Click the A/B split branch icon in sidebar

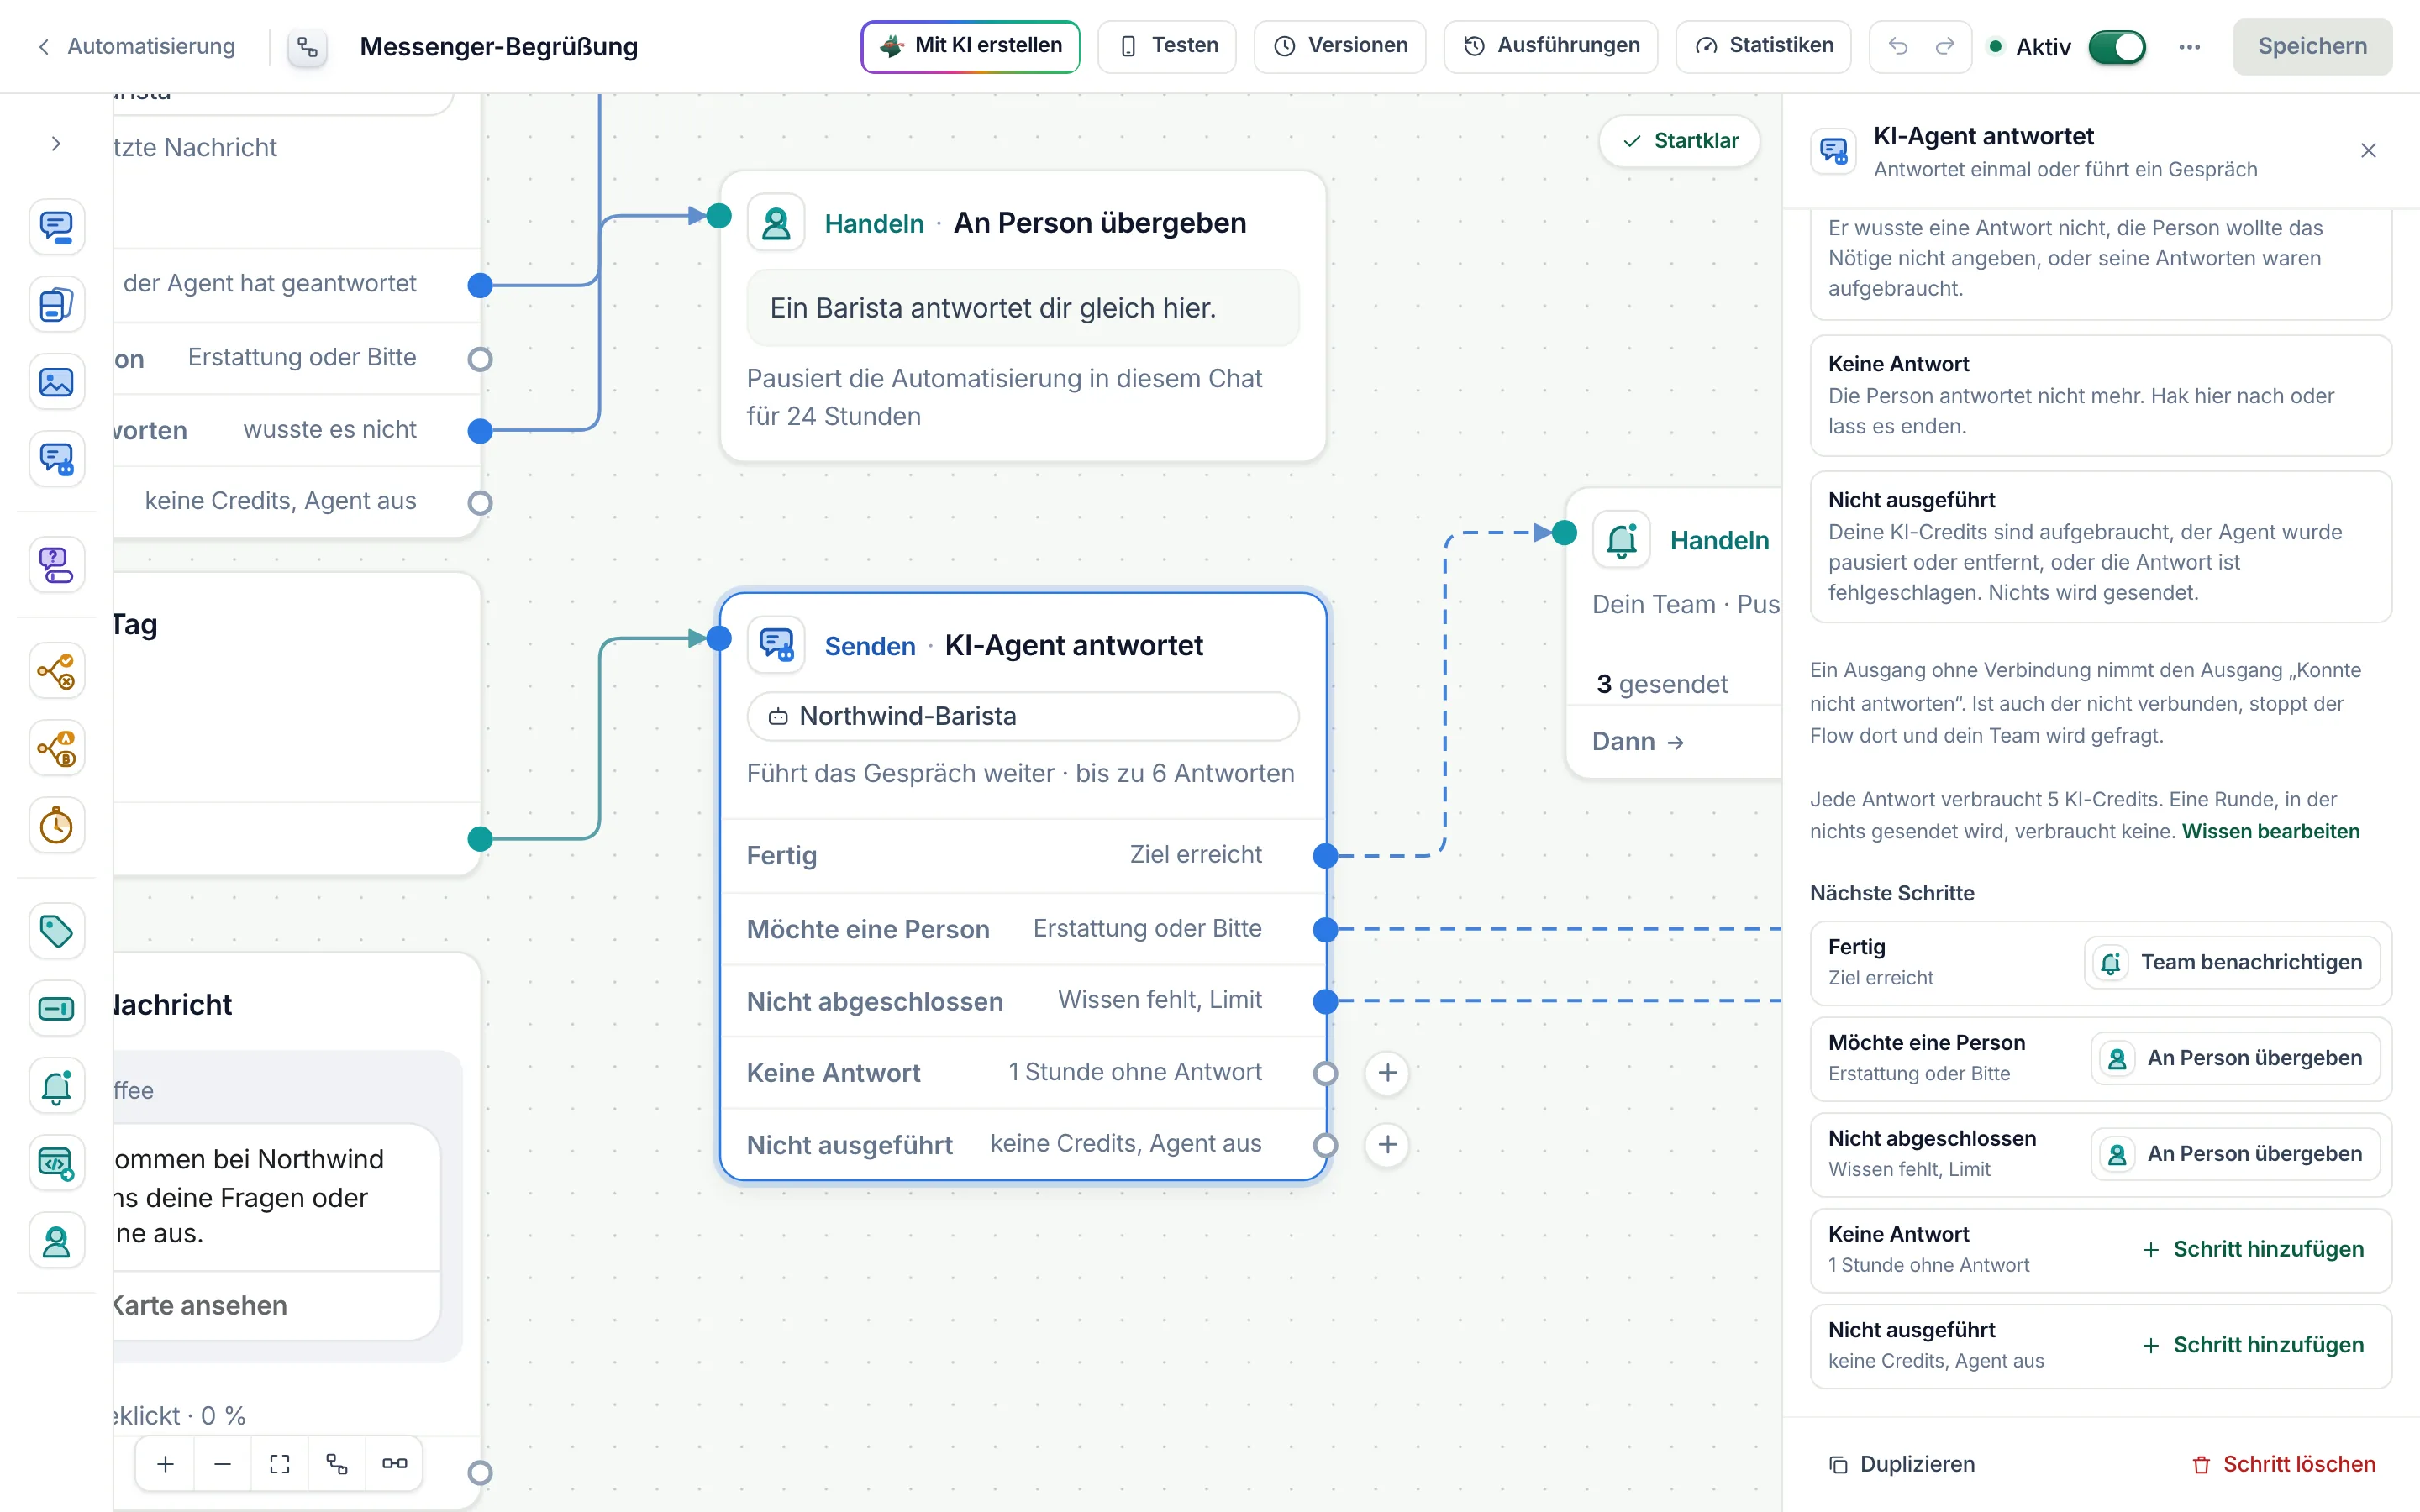(x=56, y=748)
